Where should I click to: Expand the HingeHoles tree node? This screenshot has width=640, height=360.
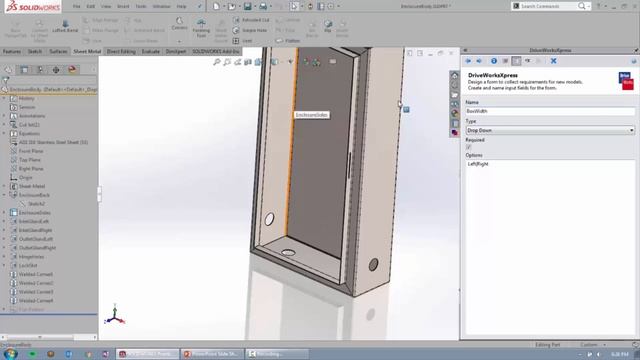[x=4, y=257]
